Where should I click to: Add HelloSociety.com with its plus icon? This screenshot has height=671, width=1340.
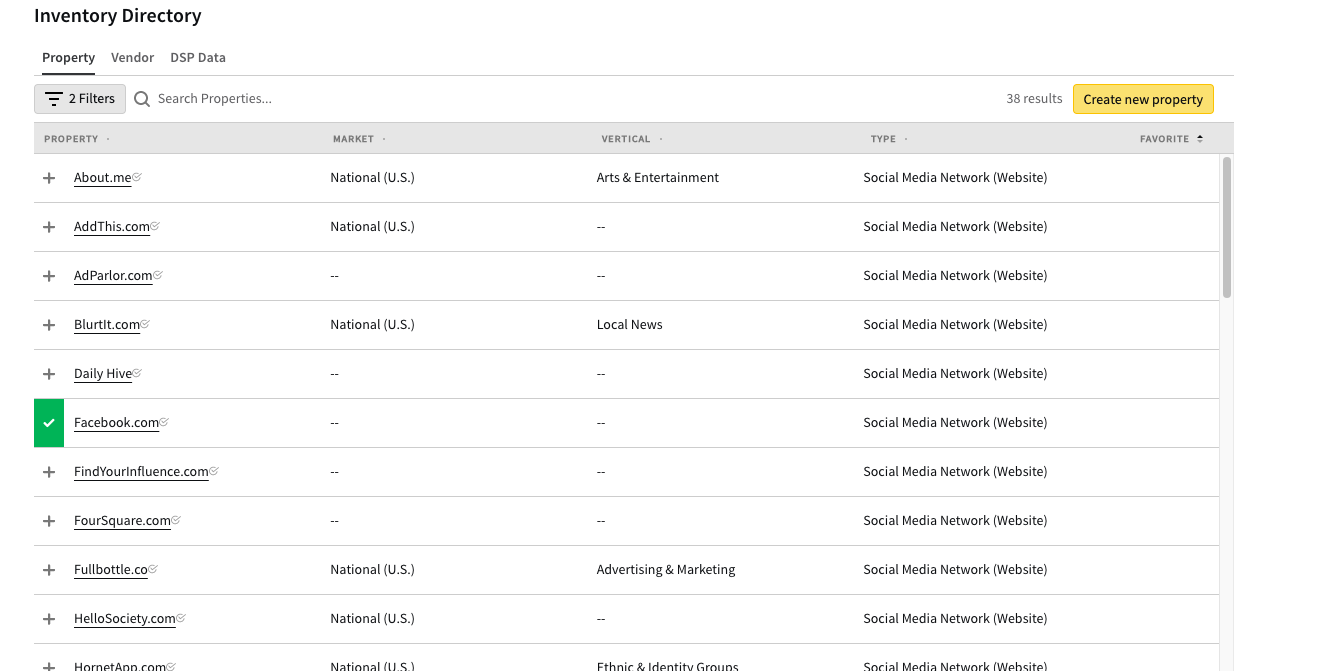coord(49,619)
